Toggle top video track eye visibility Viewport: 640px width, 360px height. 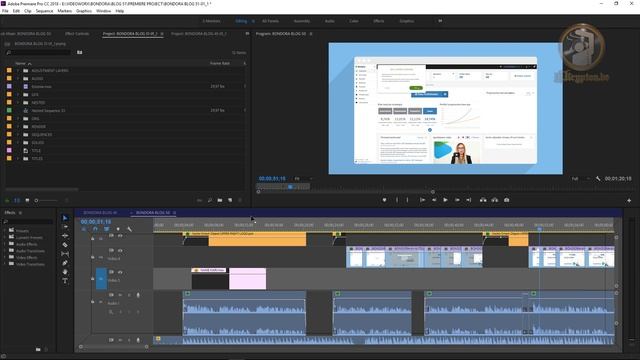120,236
